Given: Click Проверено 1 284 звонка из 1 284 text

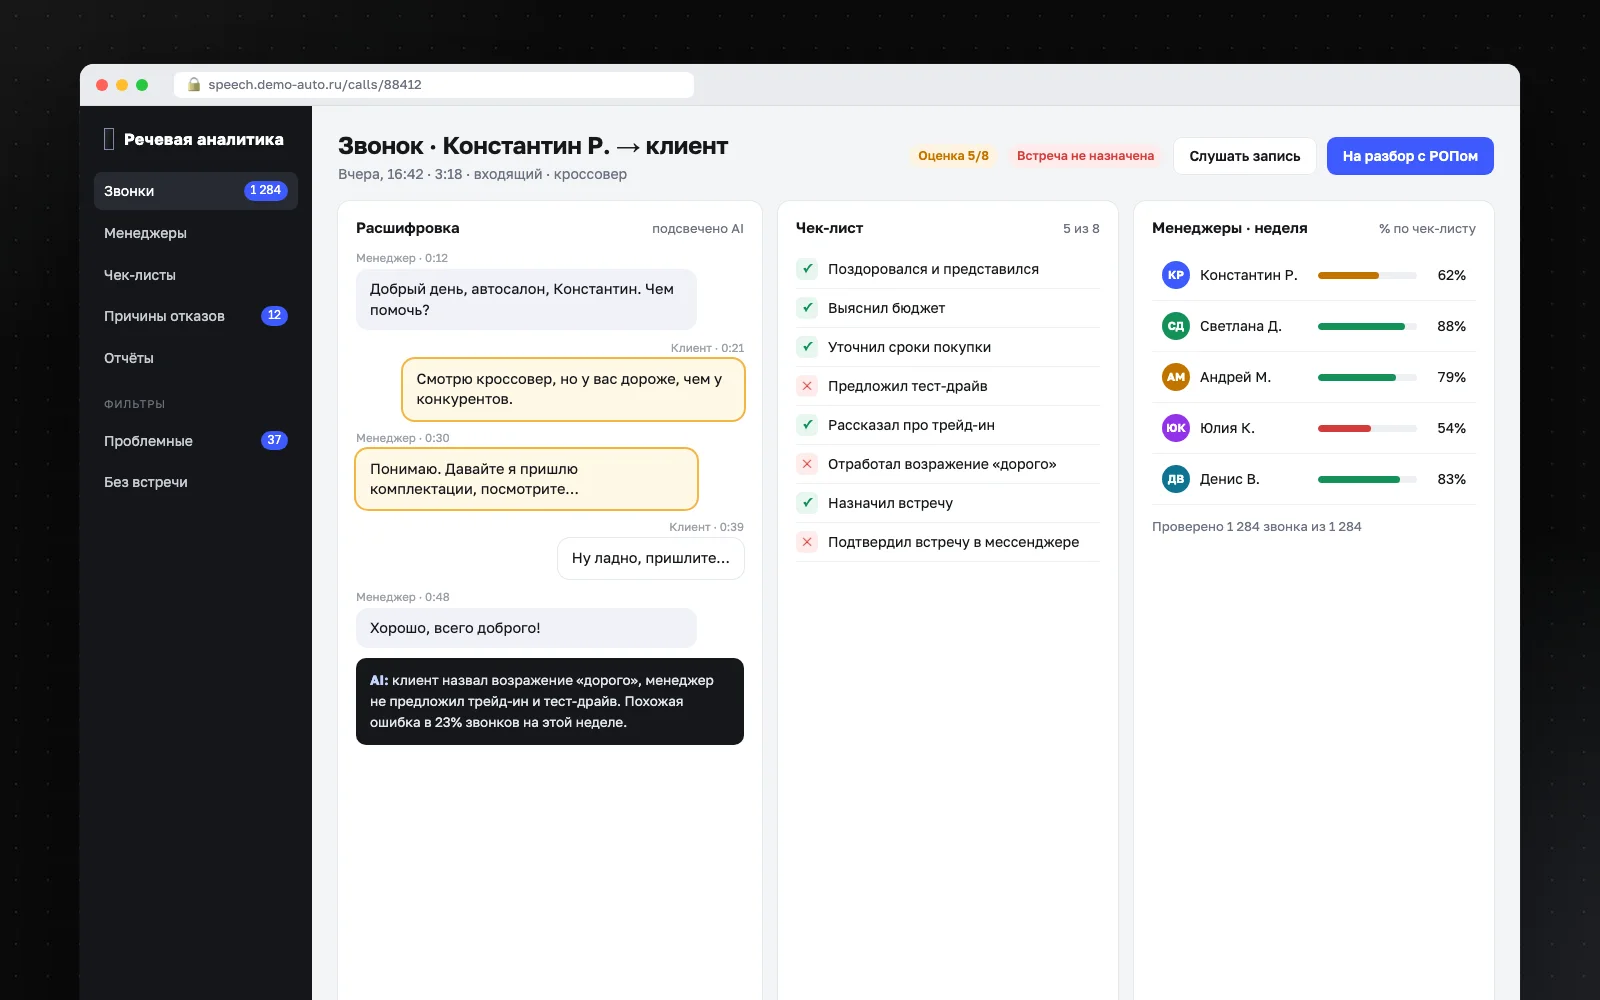Looking at the screenshot, I should coord(1256,527).
